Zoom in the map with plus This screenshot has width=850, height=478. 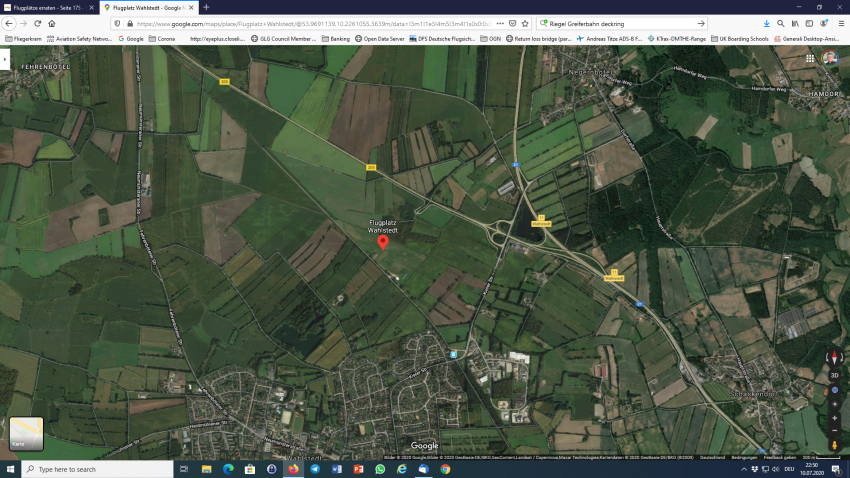click(x=834, y=418)
